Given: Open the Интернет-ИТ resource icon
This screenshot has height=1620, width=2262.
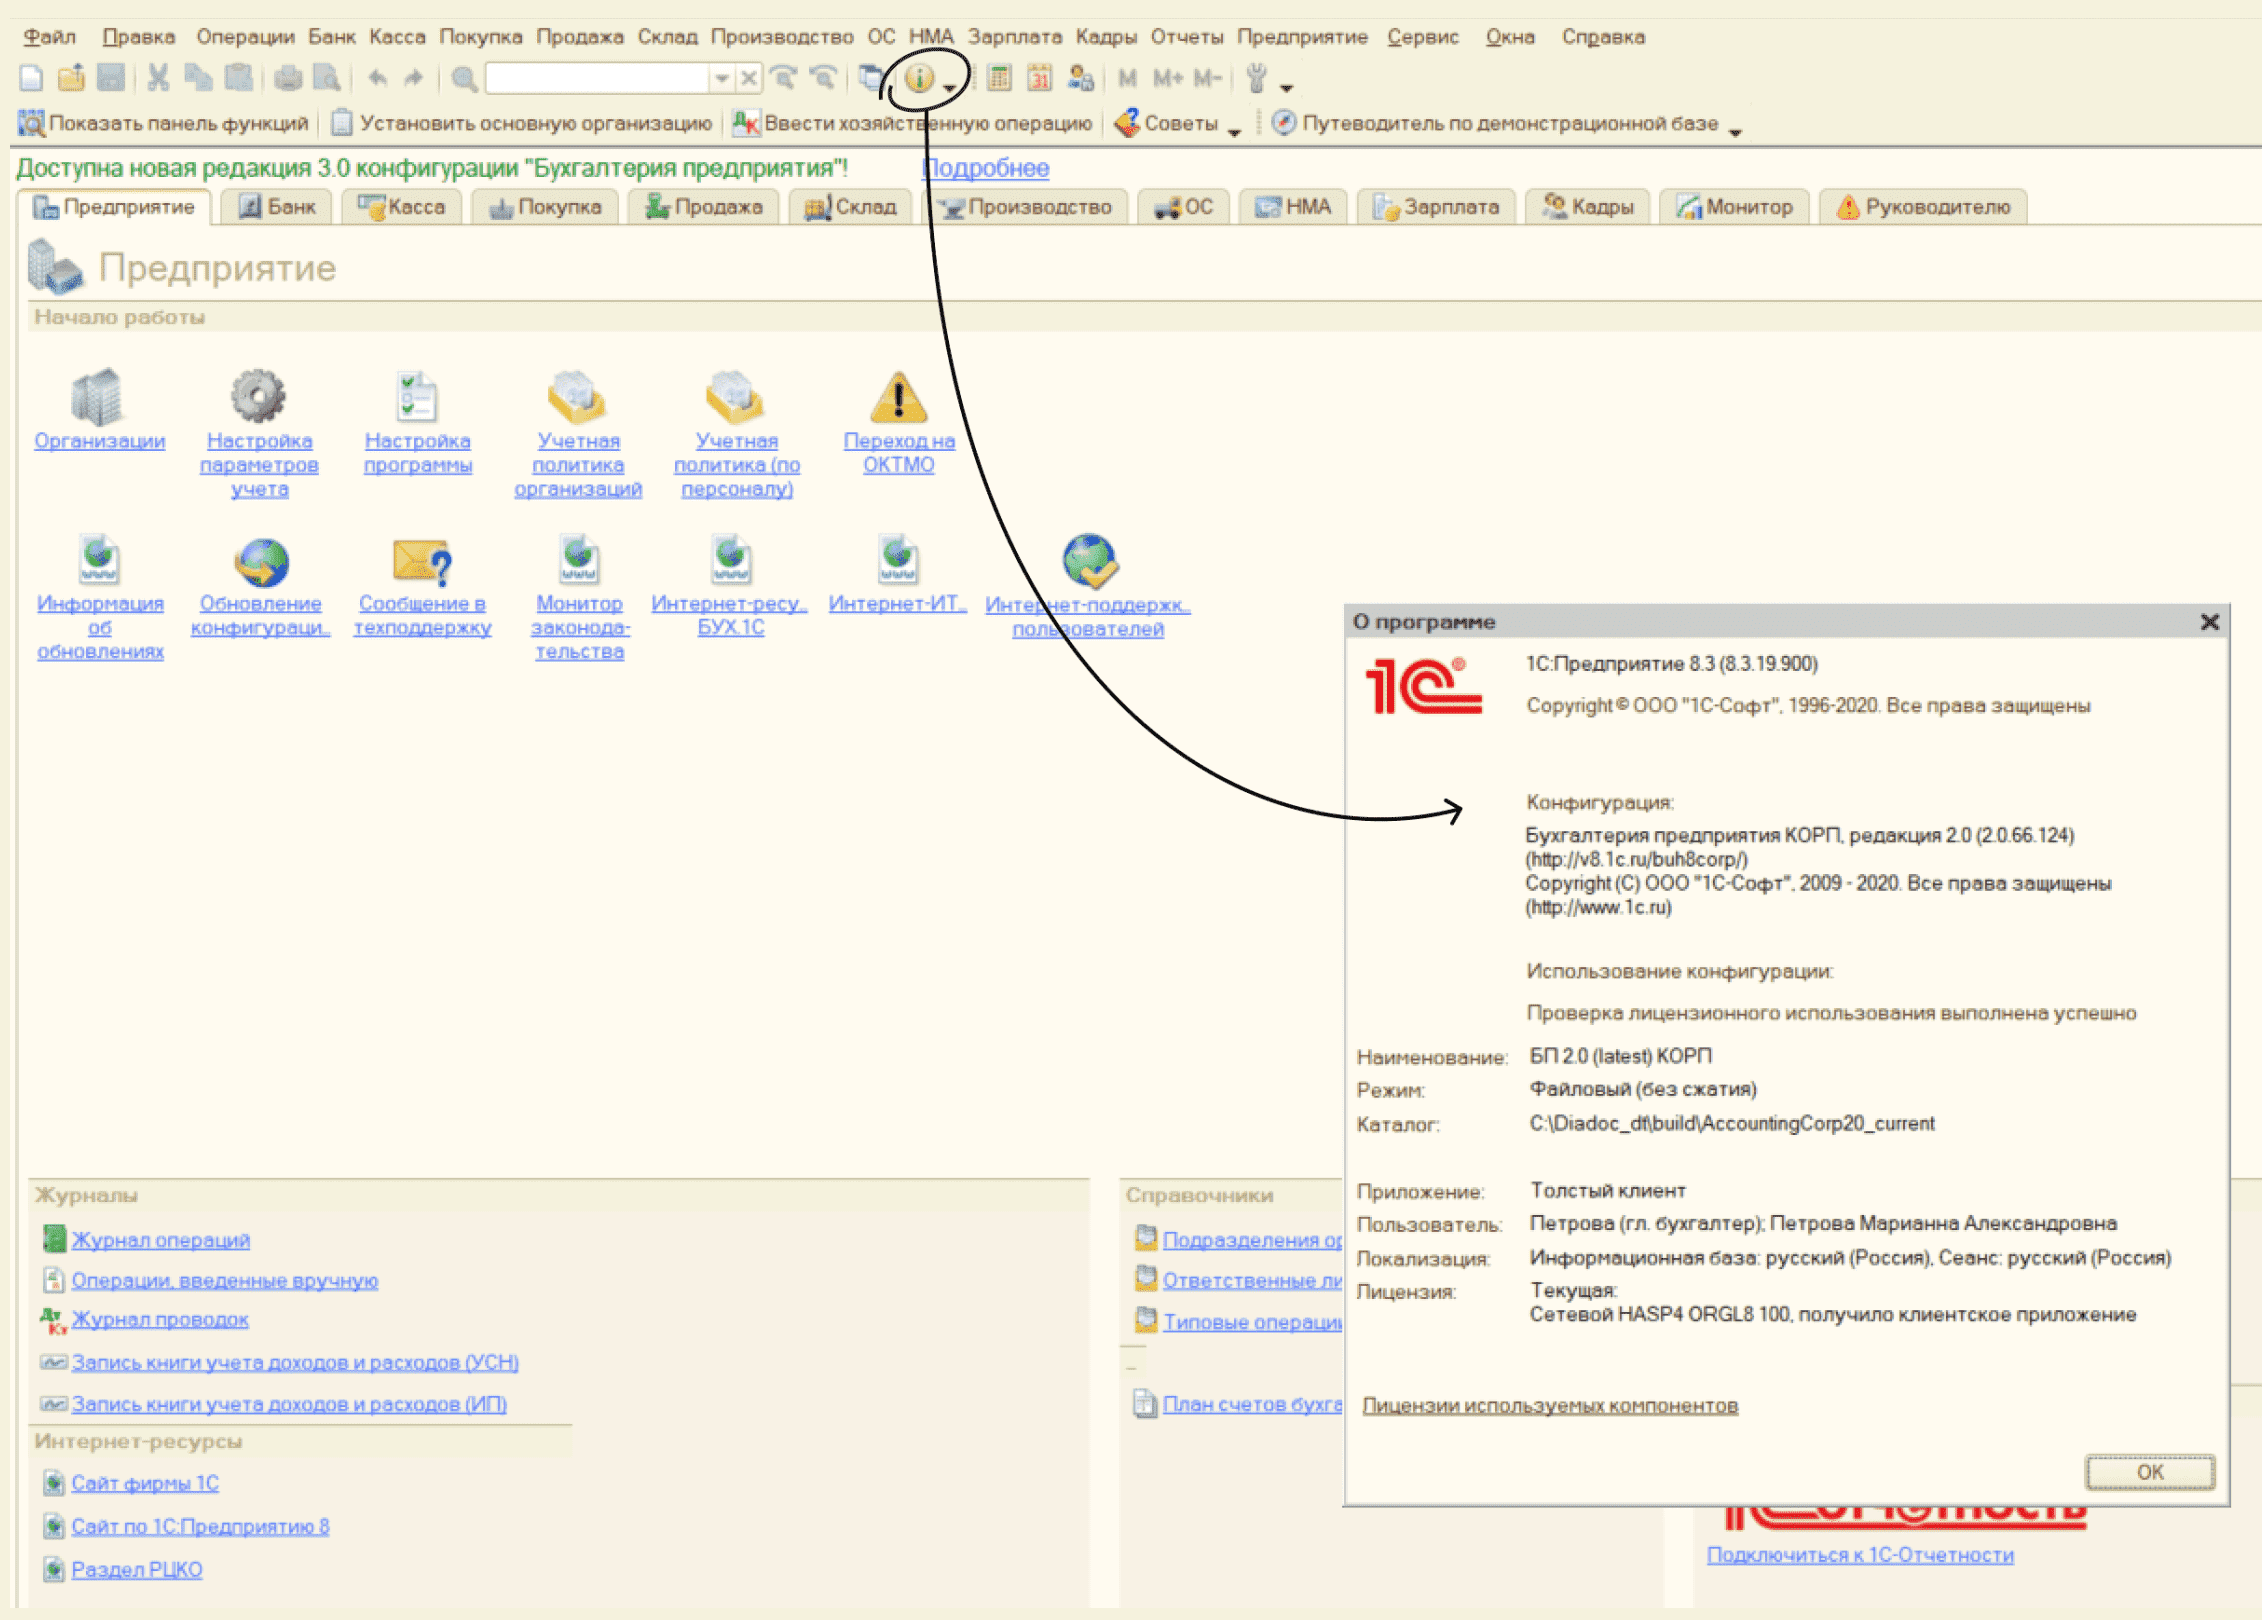Looking at the screenshot, I should tap(897, 561).
